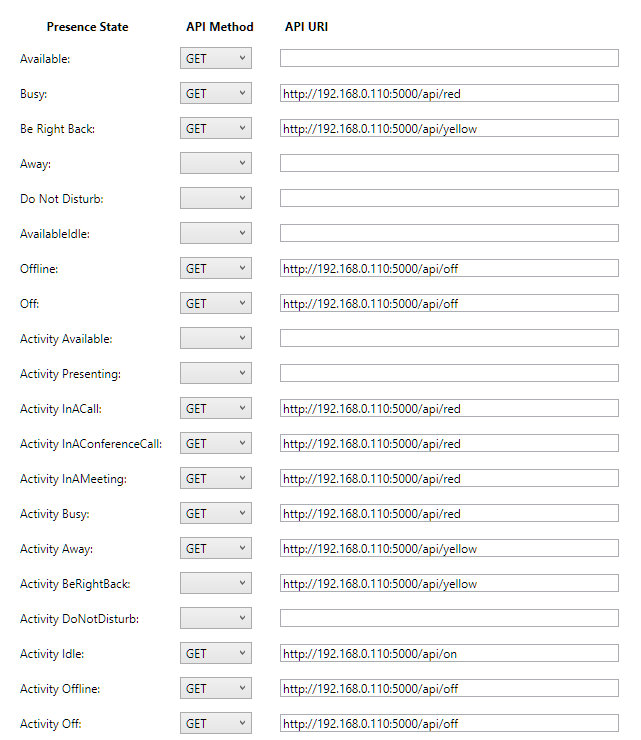Click the 'Be Right Back:' label
The height and width of the screenshot is (740, 641).
(x=57, y=129)
